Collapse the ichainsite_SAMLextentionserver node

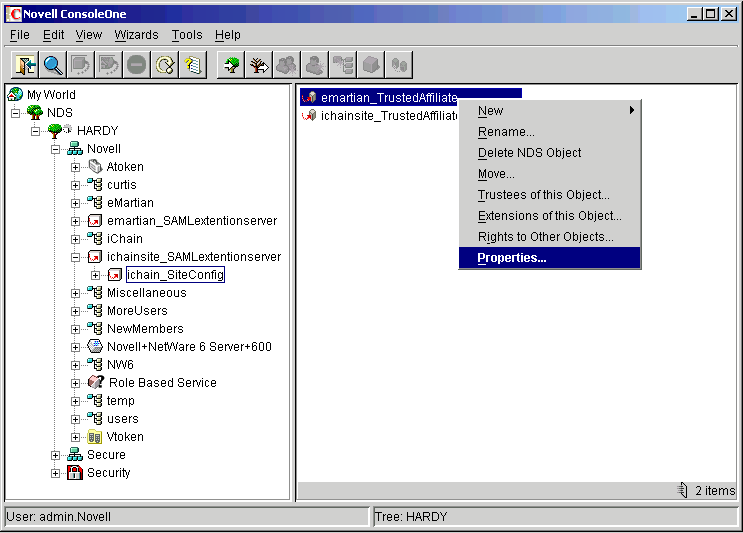tap(75, 257)
